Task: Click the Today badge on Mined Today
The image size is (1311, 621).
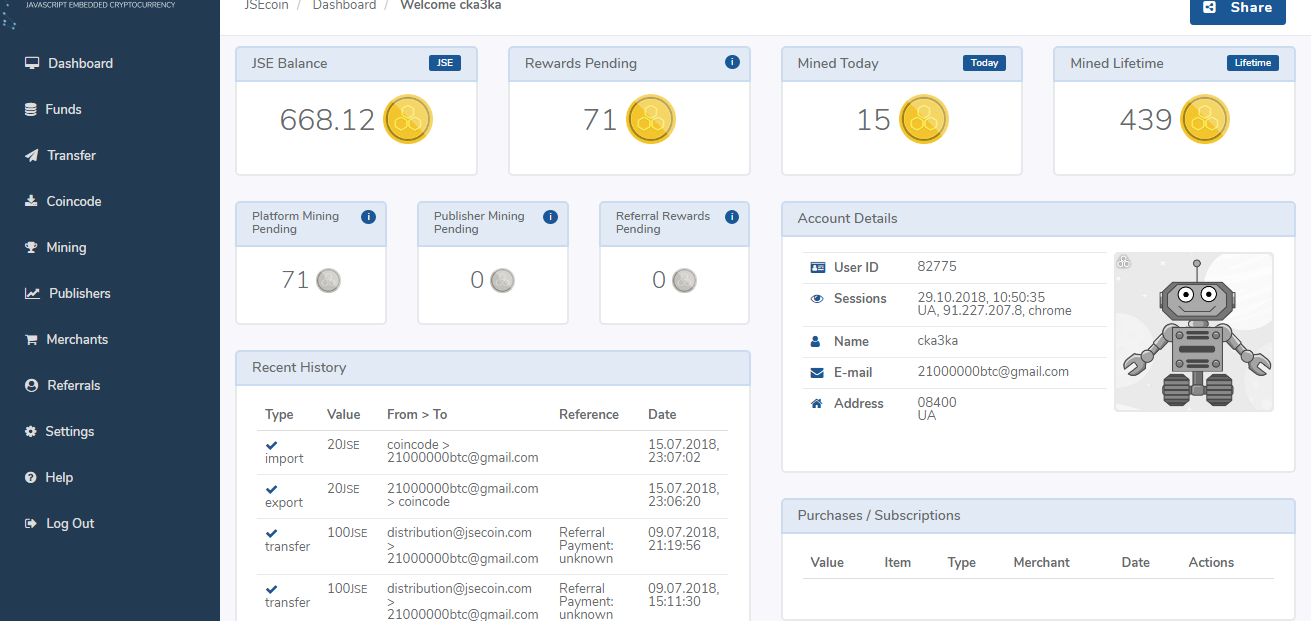Action: 985,63
